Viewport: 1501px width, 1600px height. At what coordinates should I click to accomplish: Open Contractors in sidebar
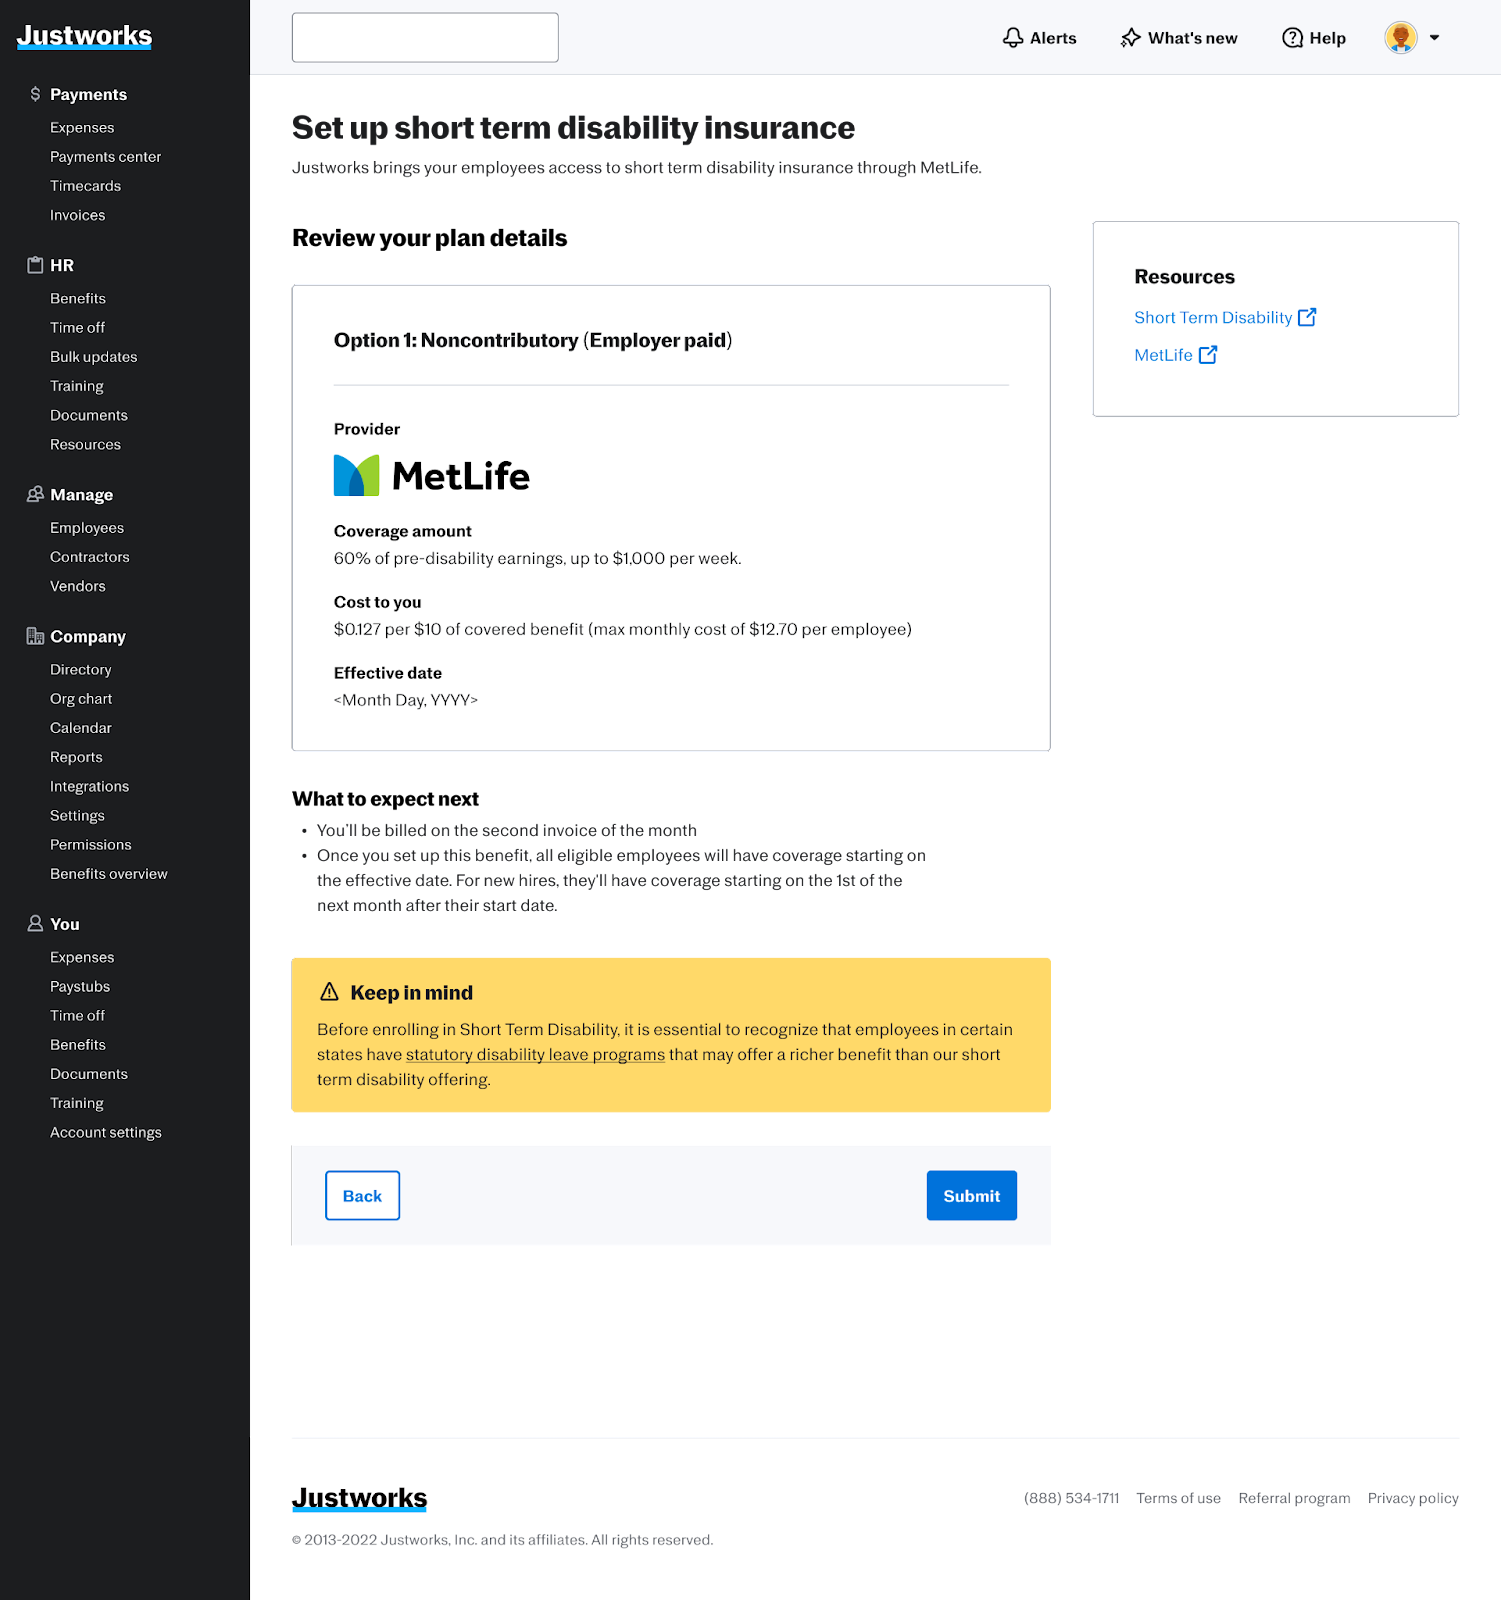click(90, 556)
